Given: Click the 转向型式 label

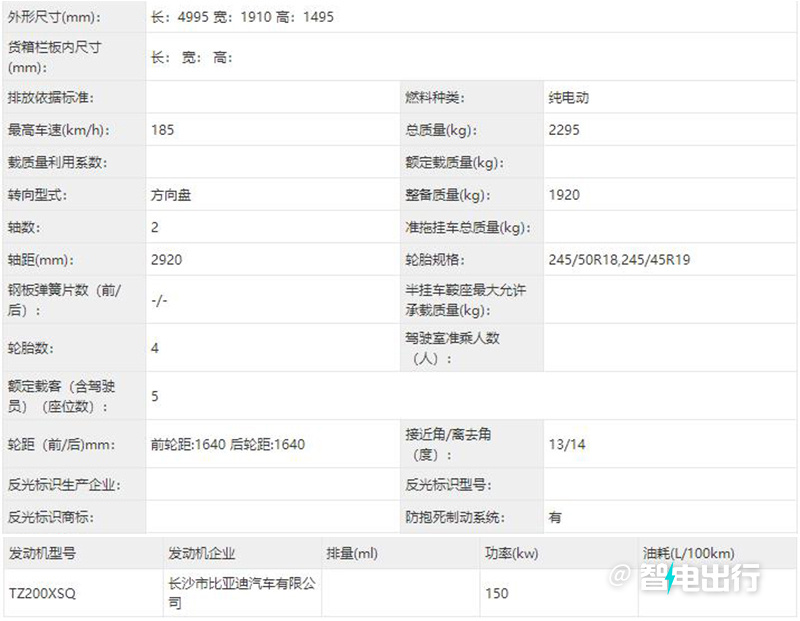Looking at the screenshot, I should coord(37,194).
